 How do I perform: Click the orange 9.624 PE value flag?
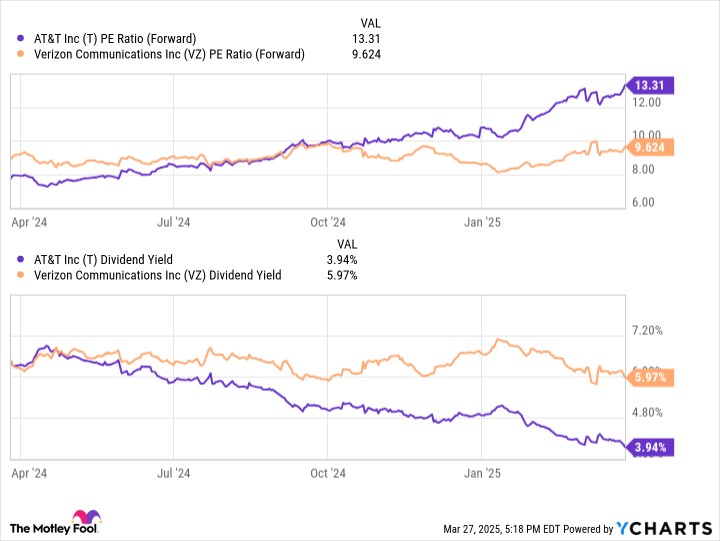(651, 147)
